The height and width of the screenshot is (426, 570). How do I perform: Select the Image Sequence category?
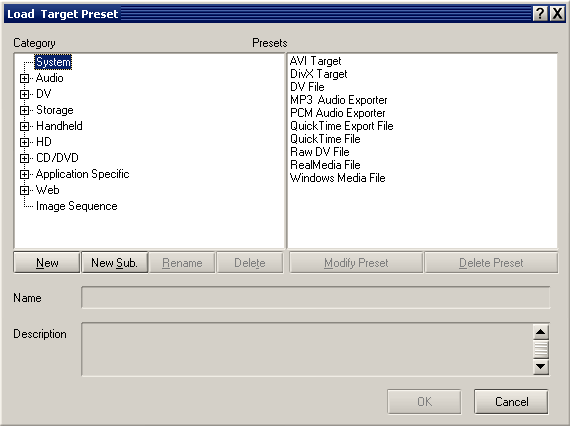(x=76, y=206)
